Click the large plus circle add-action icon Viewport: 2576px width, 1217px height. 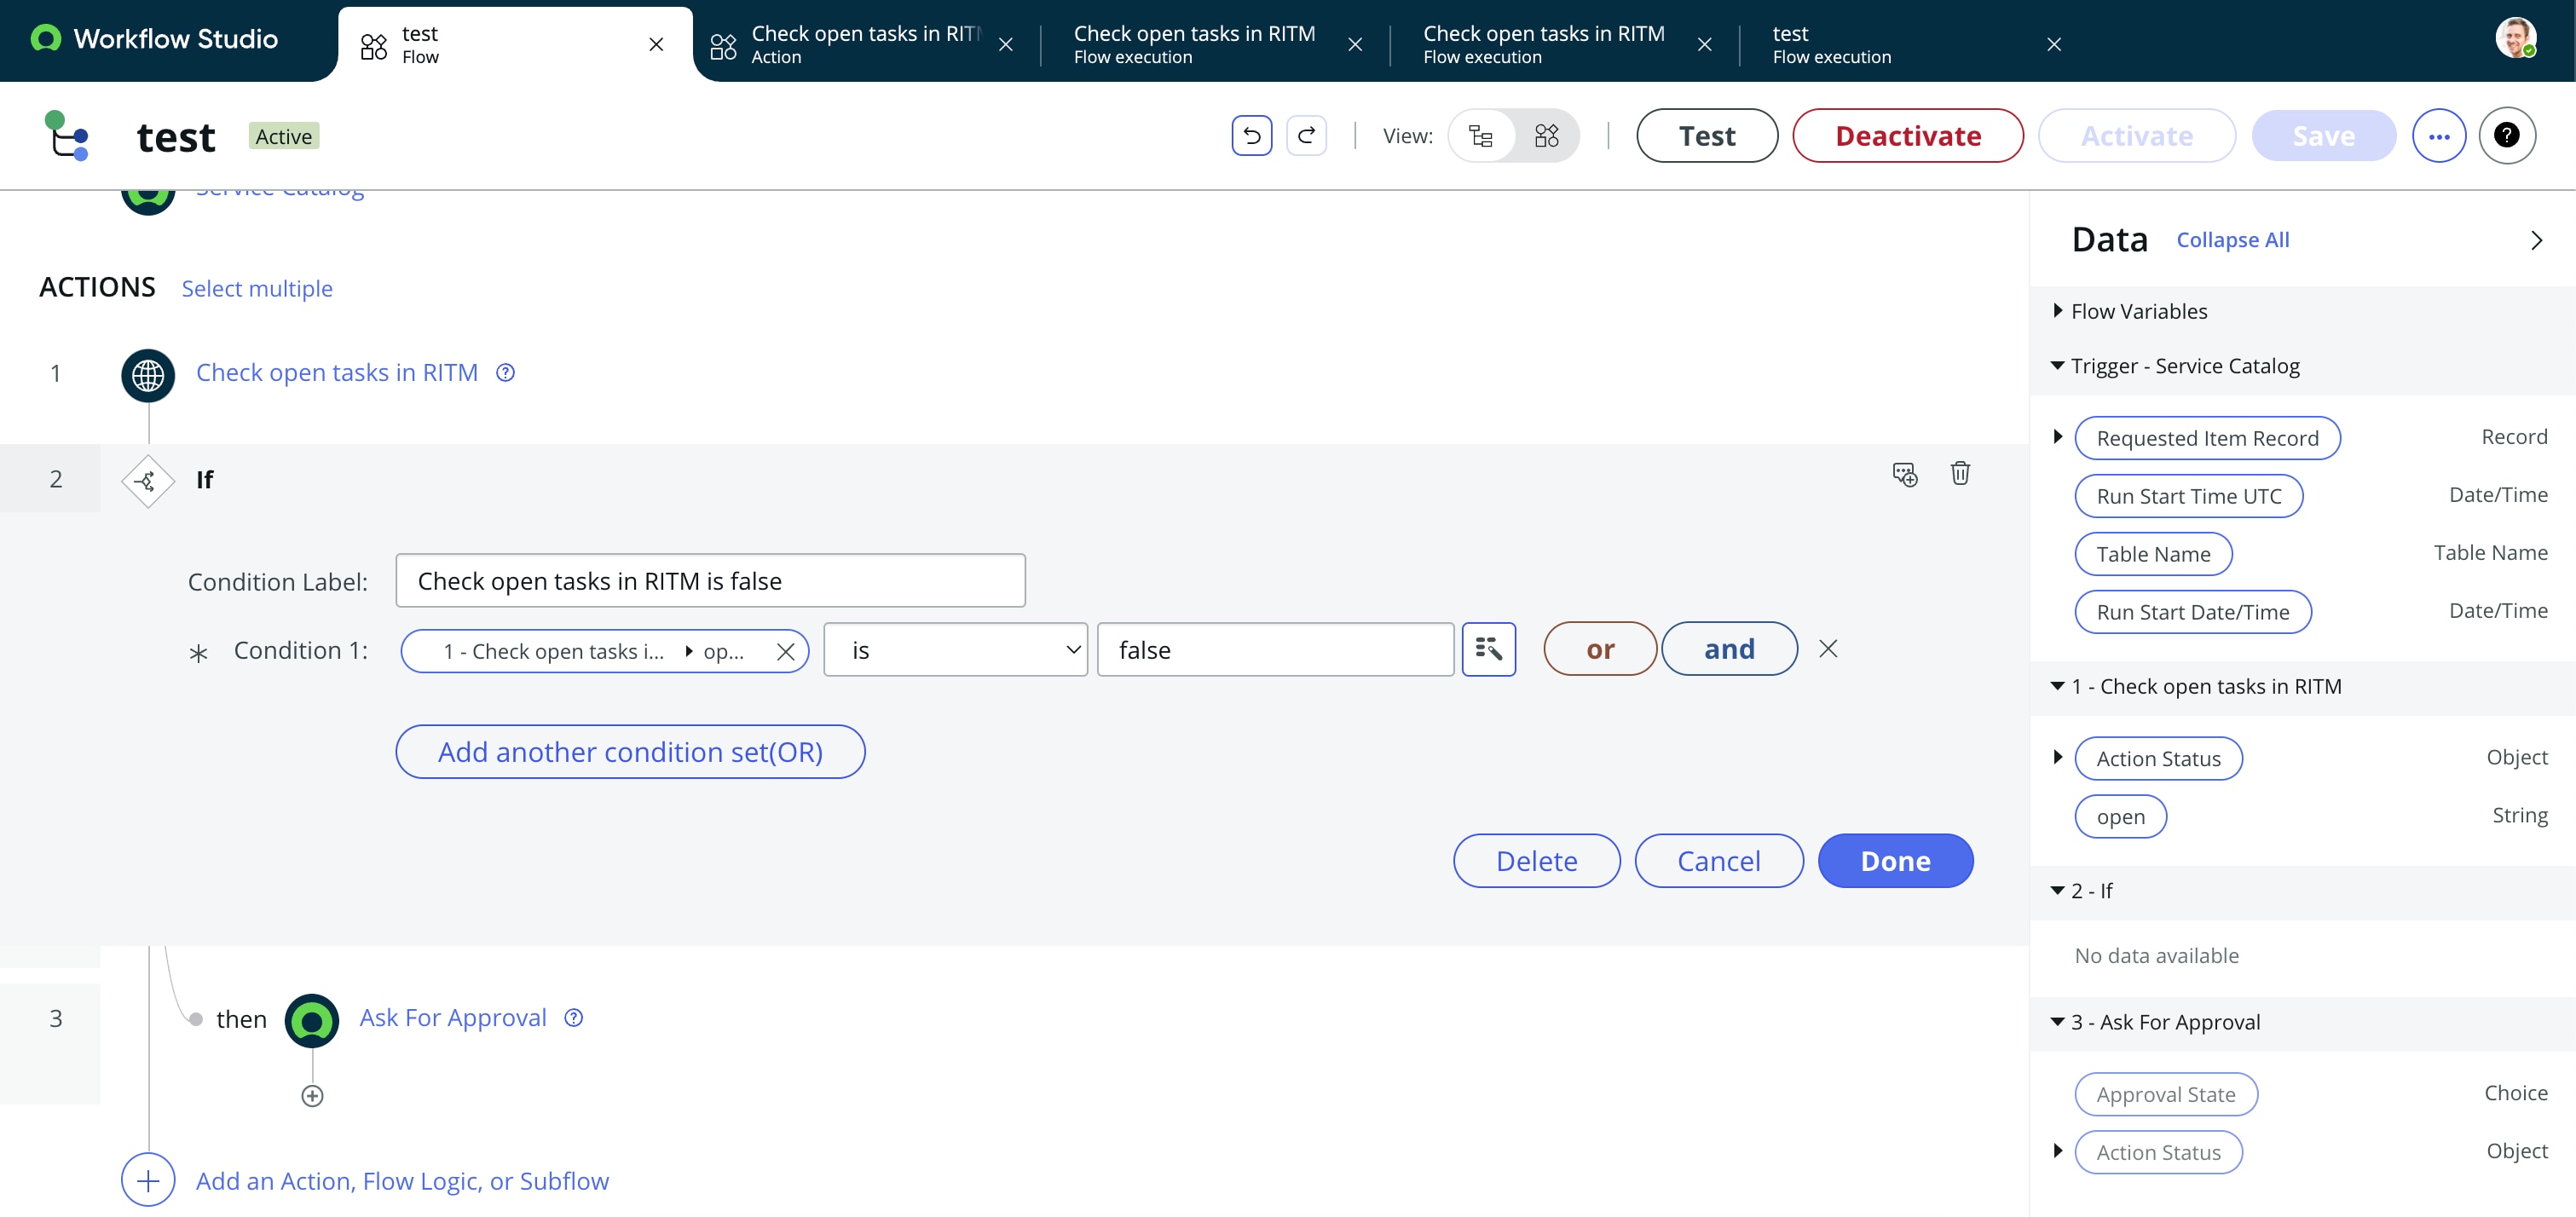click(148, 1180)
